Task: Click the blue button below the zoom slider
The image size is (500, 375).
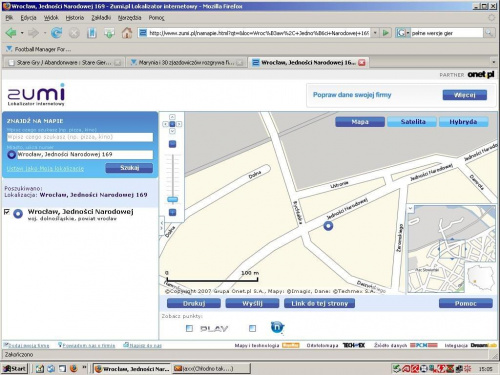Action: click(x=172, y=212)
